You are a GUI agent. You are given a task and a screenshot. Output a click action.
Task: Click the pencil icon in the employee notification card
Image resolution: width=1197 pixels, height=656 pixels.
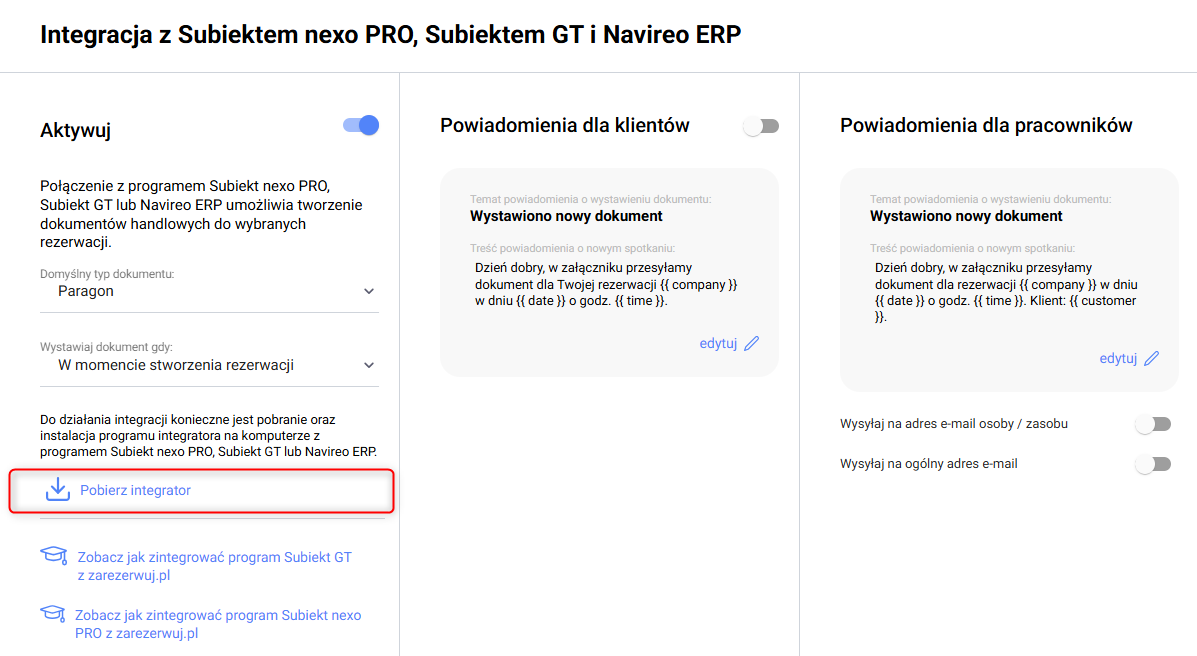[1152, 358]
